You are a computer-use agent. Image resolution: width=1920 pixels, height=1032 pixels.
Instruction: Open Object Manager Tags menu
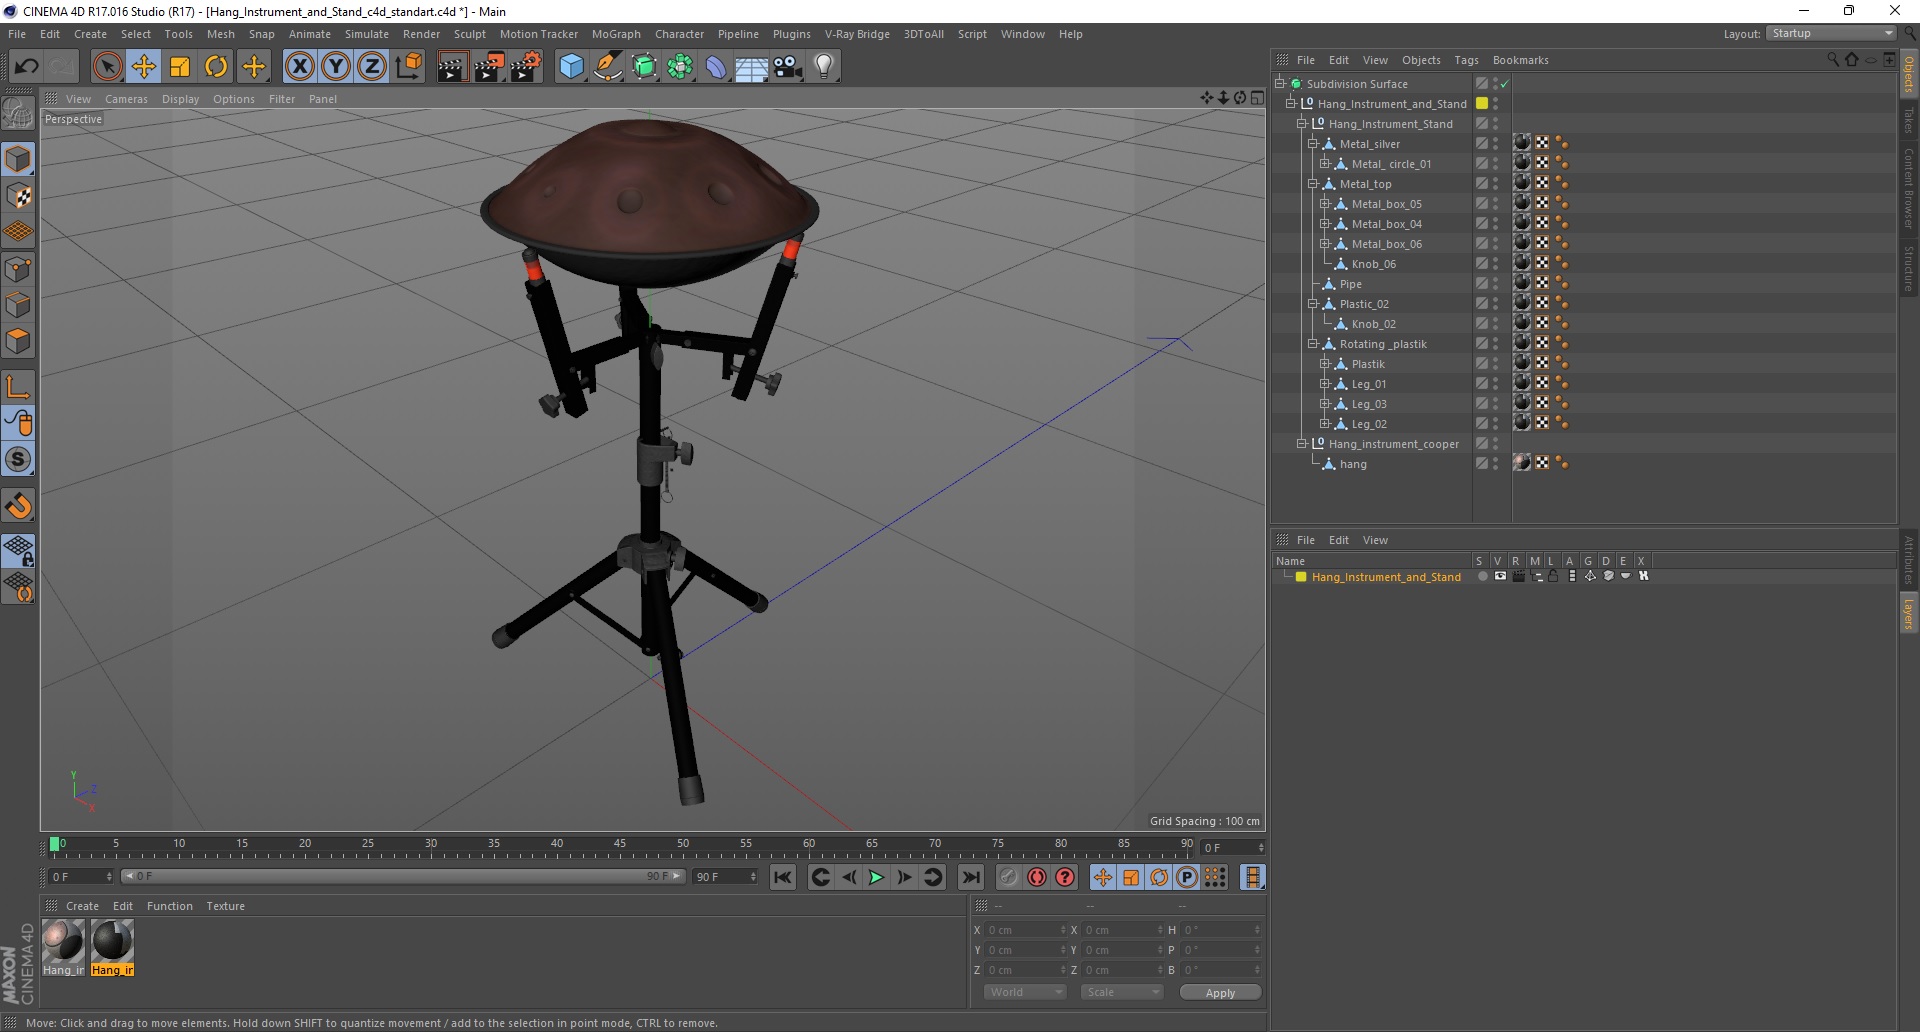coord(1466,60)
